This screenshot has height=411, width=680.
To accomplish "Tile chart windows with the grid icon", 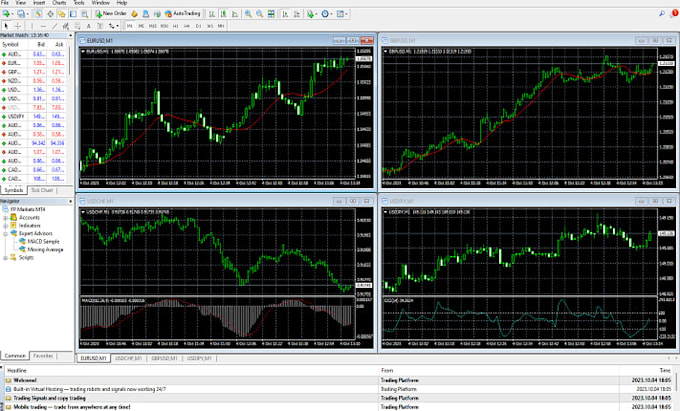I will pyautogui.click(x=271, y=14).
